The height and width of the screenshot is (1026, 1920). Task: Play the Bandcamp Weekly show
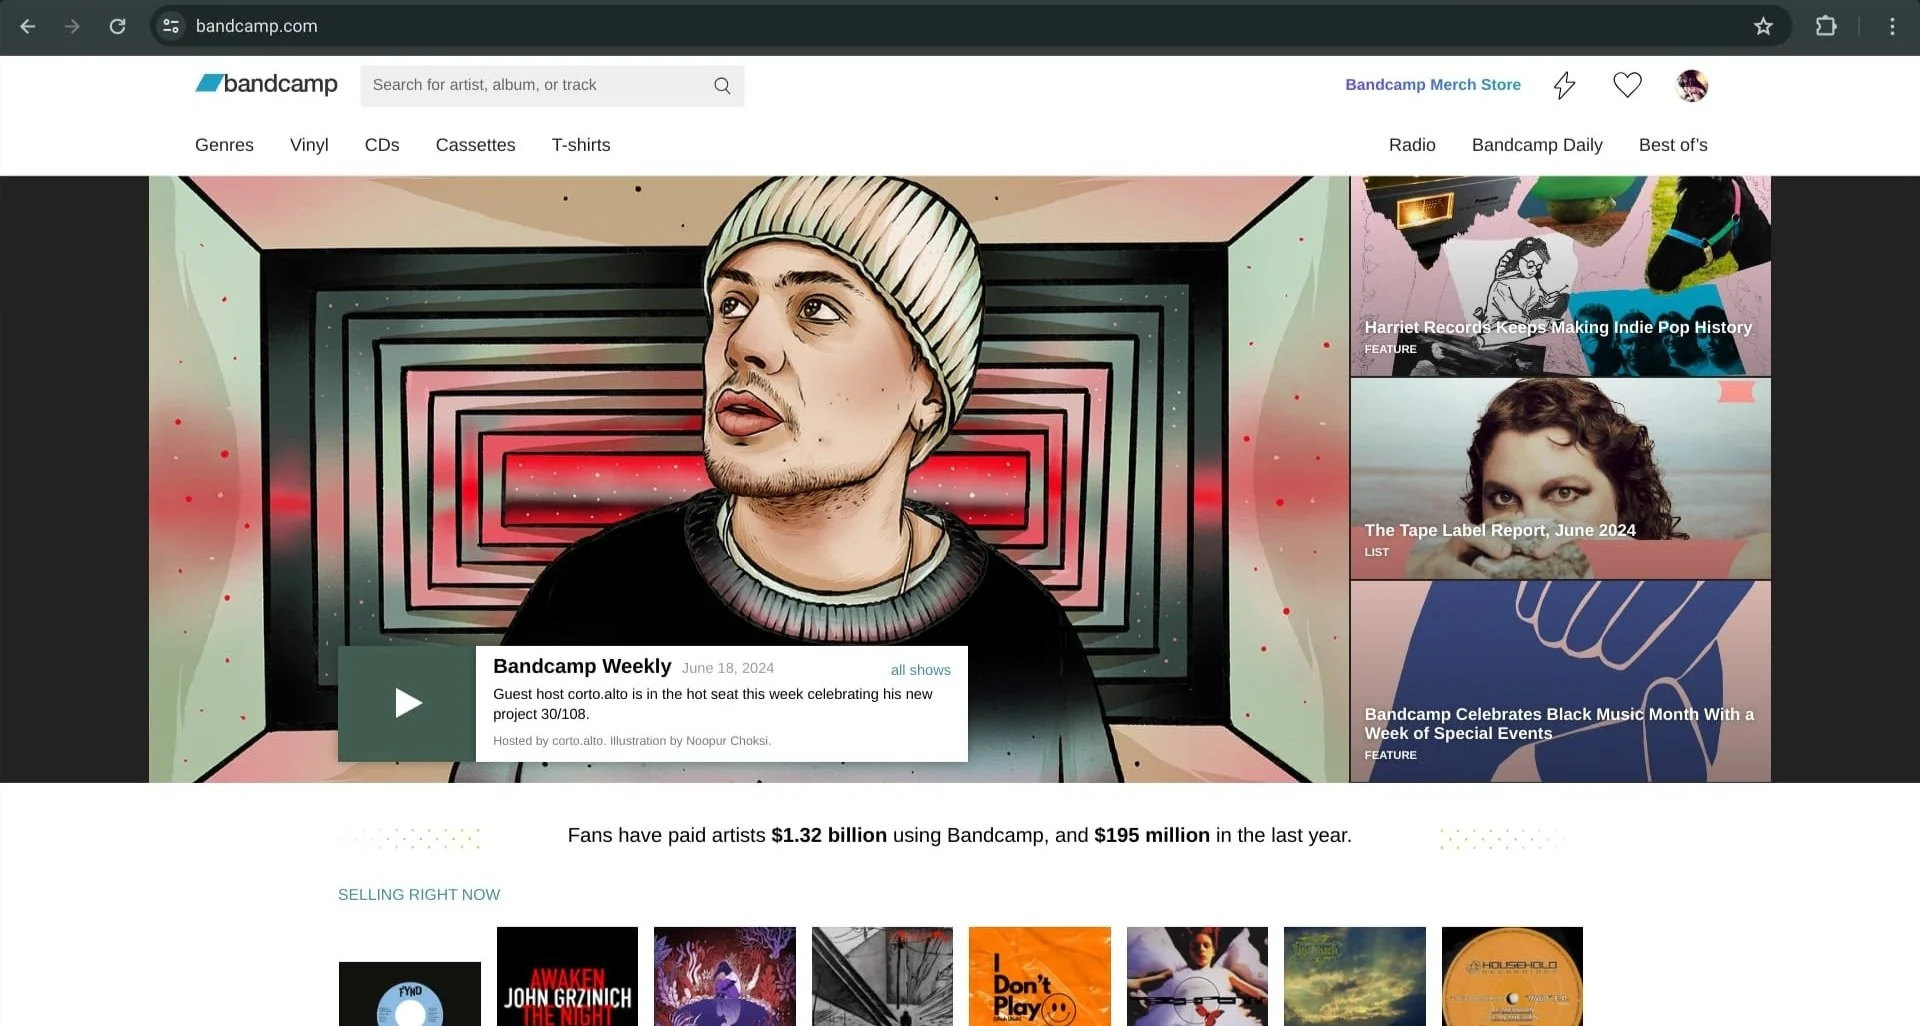(x=407, y=703)
